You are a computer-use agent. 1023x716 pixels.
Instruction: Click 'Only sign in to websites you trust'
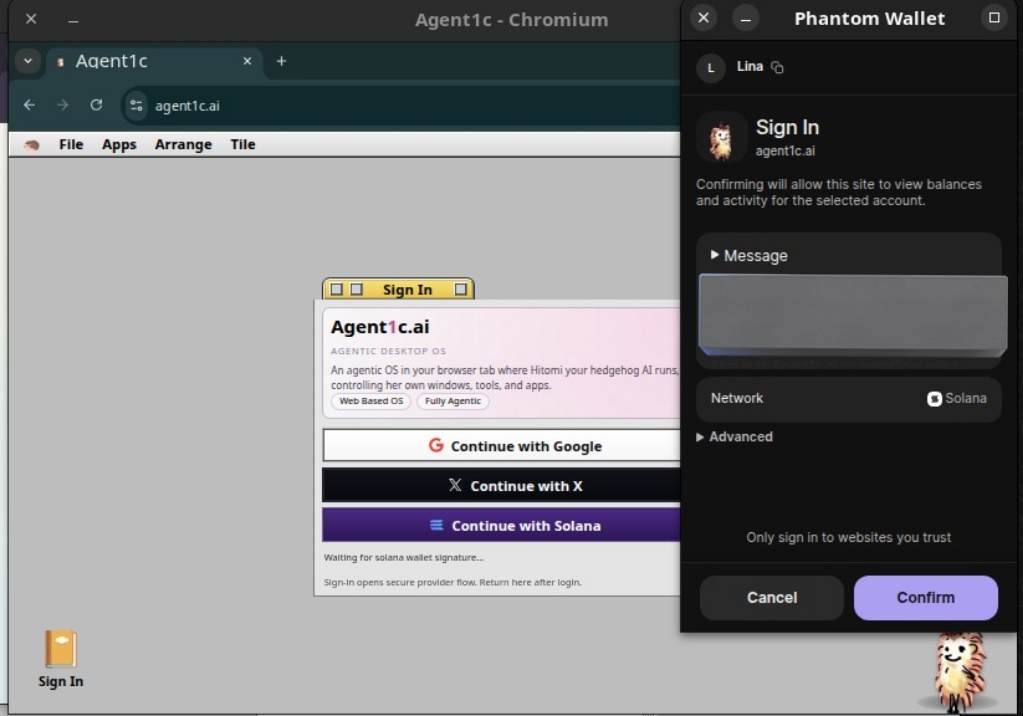coord(848,537)
